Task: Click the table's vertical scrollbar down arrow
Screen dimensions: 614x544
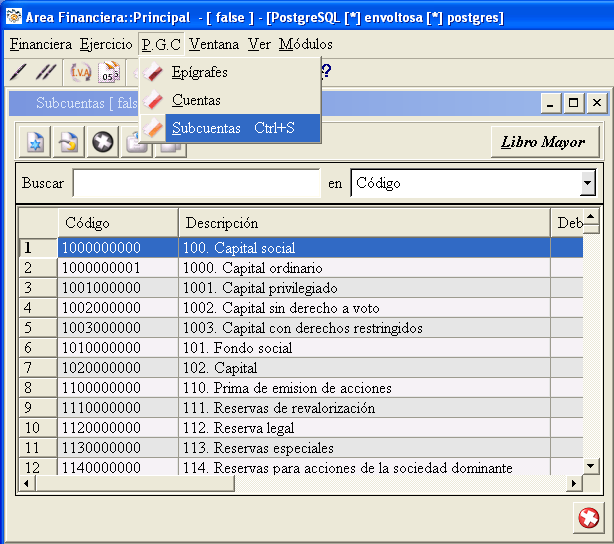Action: coord(591,466)
